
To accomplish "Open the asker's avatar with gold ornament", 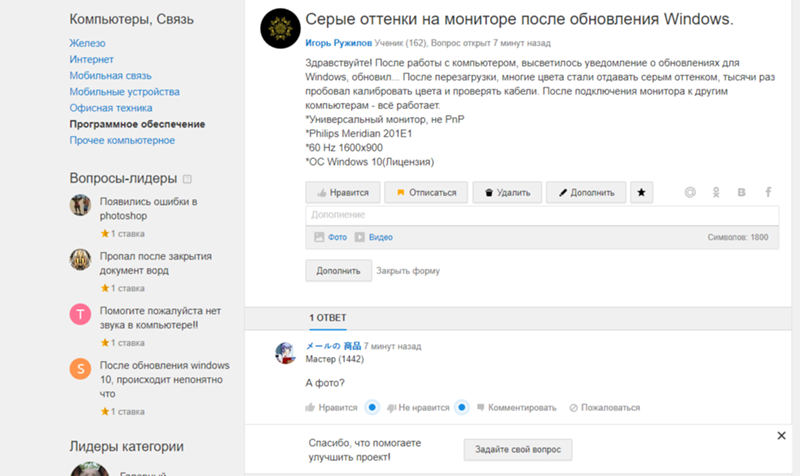I will click(280, 29).
